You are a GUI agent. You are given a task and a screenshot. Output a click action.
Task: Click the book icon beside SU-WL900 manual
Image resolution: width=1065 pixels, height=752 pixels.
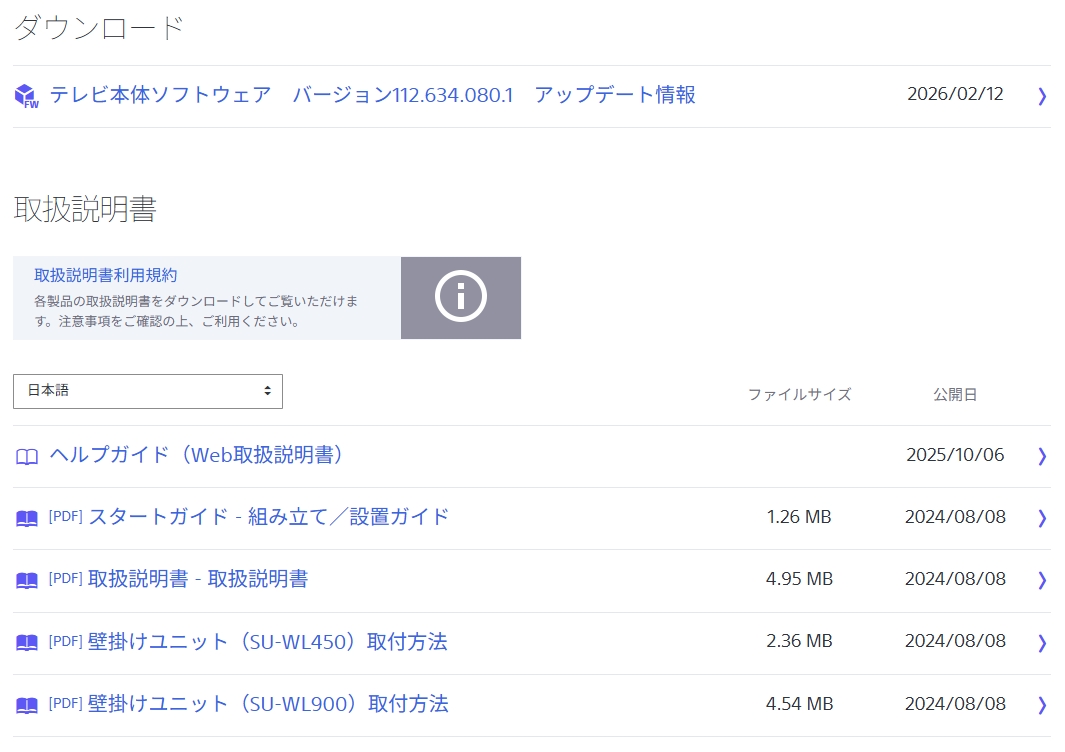pos(27,705)
